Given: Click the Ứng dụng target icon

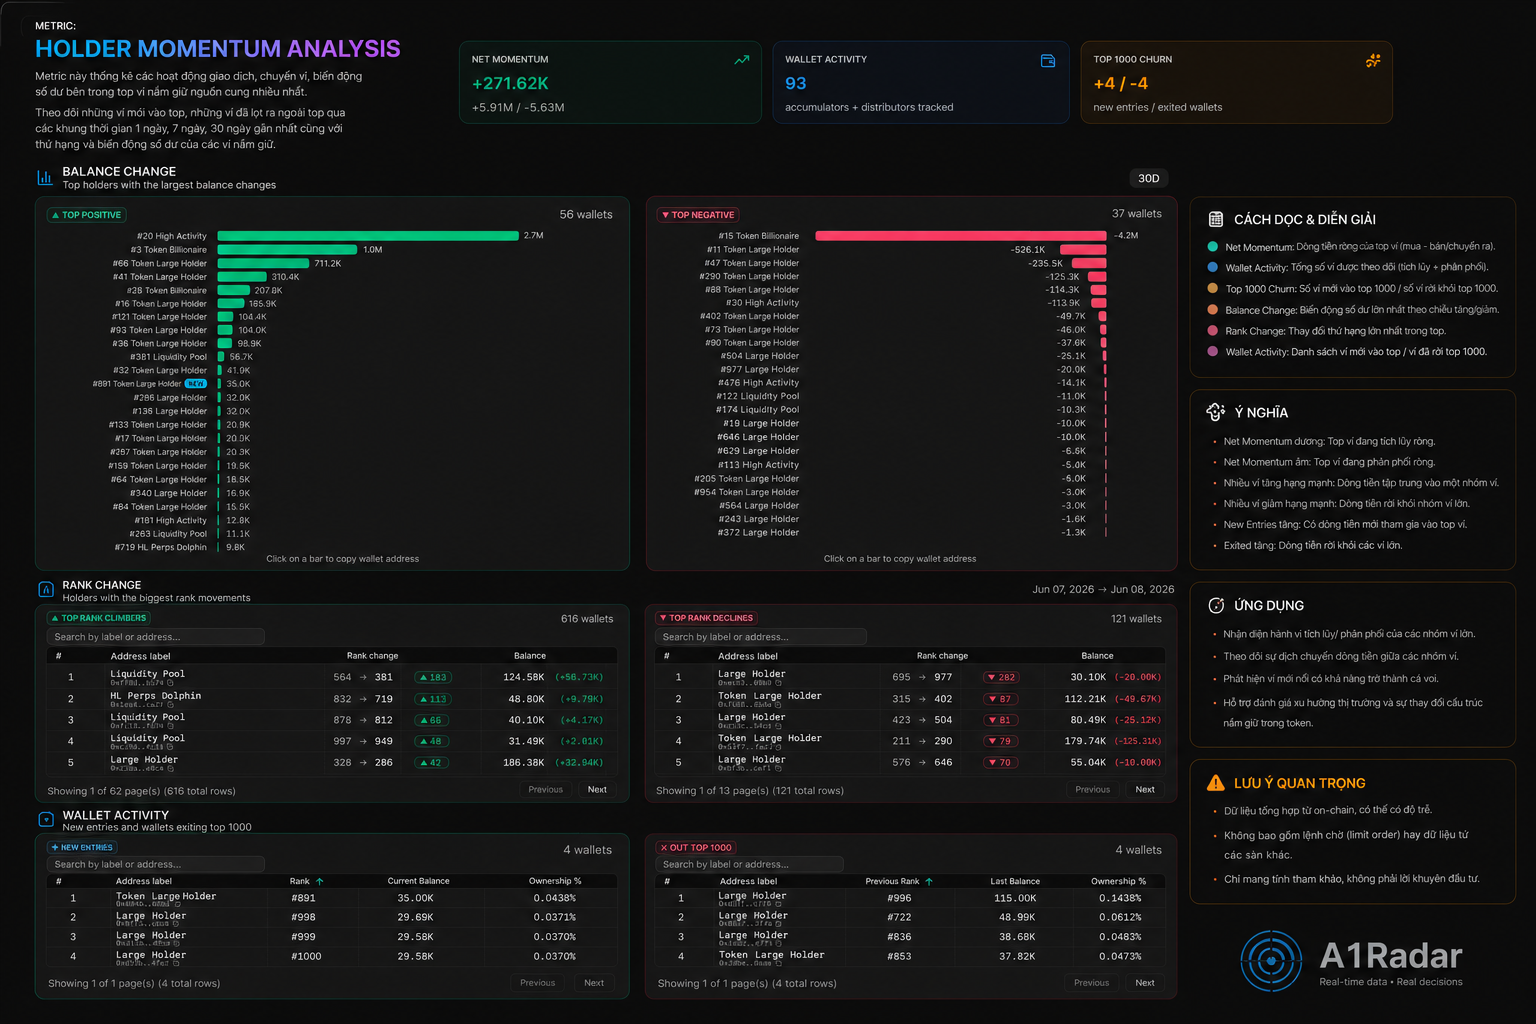Looking at the screenshot, I should (x=1216, y=605).
